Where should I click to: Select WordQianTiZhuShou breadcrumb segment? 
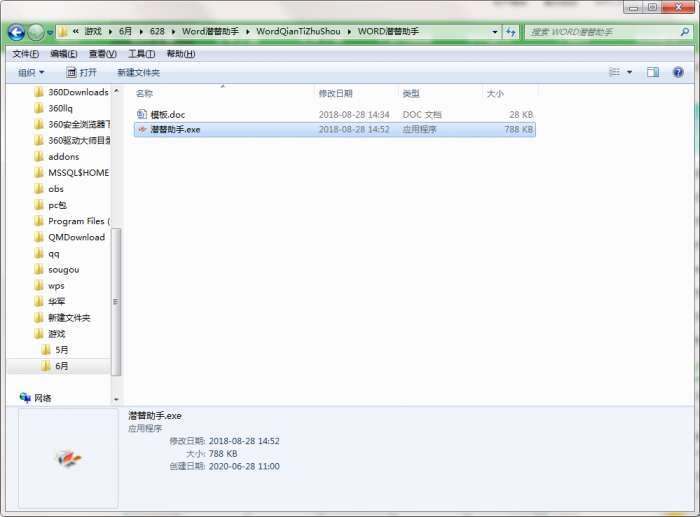(x=298, y=31)
